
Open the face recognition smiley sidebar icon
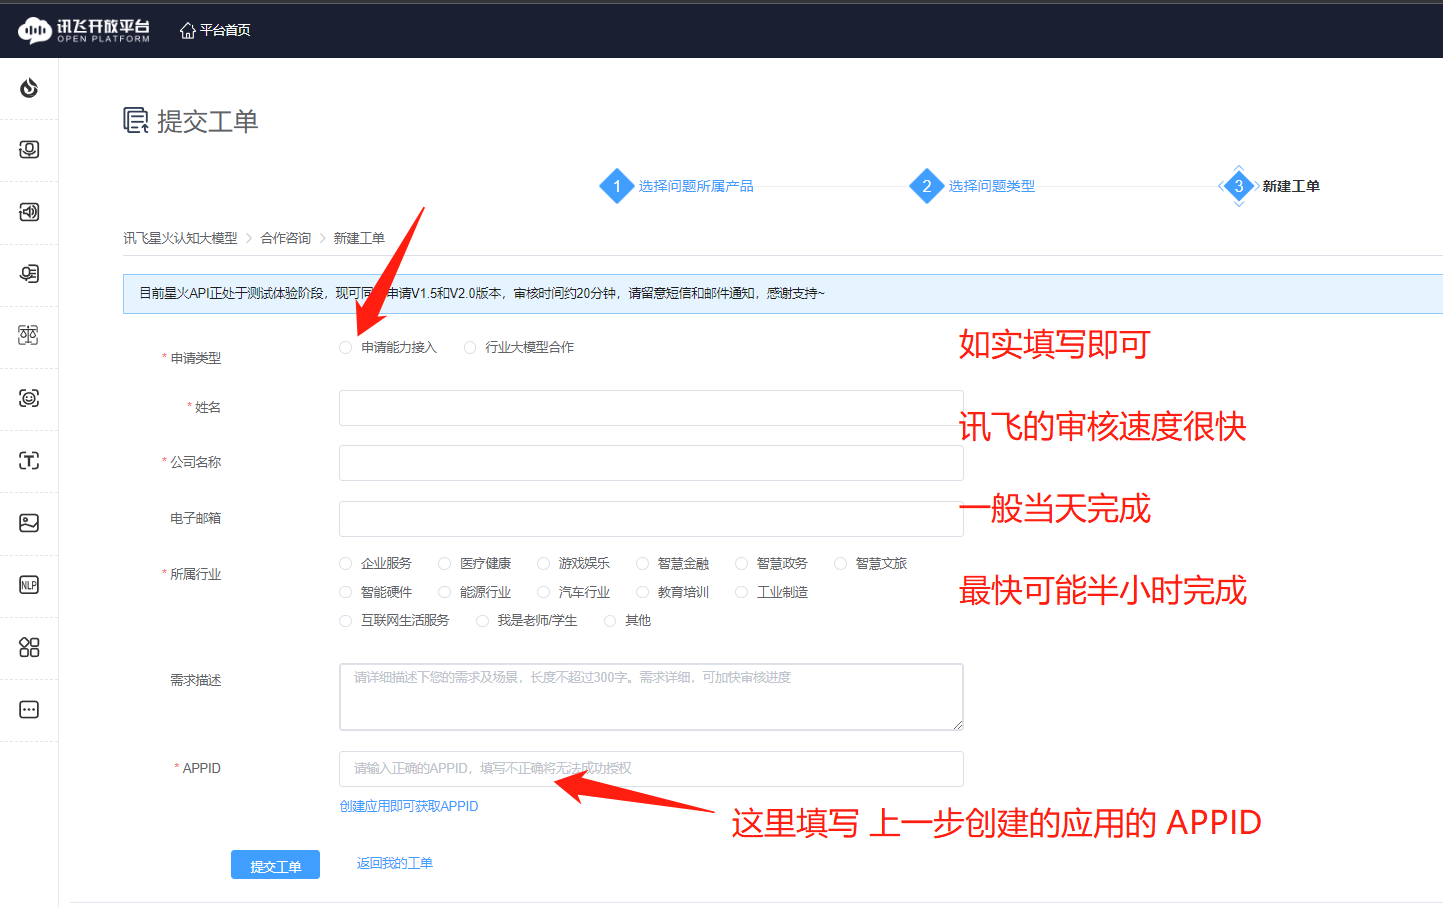click(29, 398)
